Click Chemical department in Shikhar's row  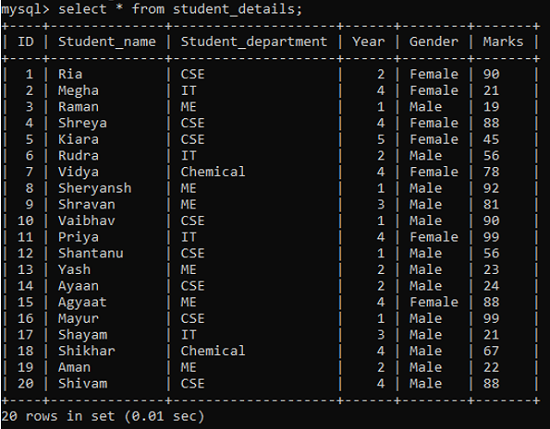point(213,351)
